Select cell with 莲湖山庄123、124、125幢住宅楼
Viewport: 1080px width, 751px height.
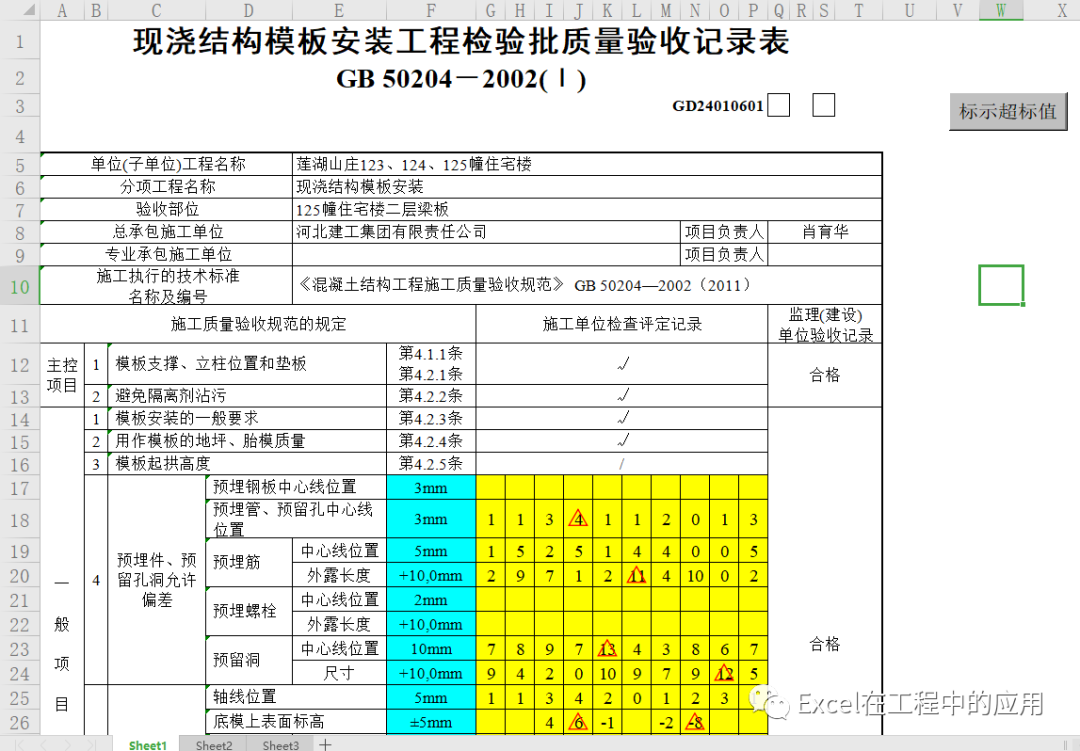(x=587, y=164)
